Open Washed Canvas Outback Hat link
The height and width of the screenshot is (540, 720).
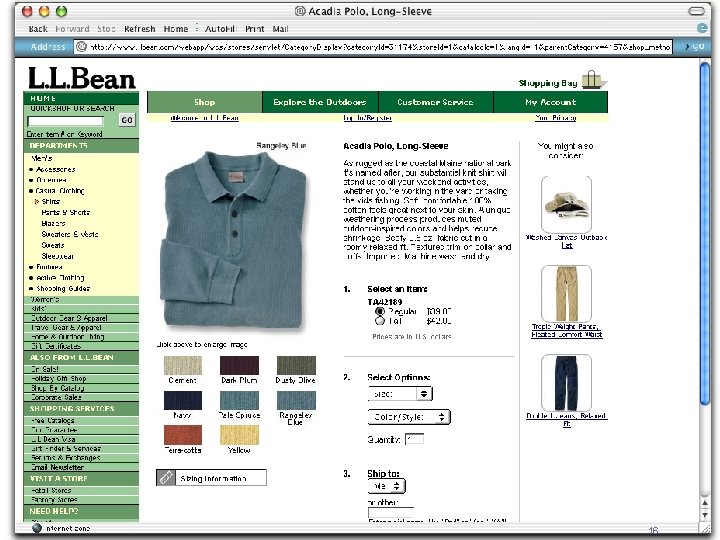[567, 242]
